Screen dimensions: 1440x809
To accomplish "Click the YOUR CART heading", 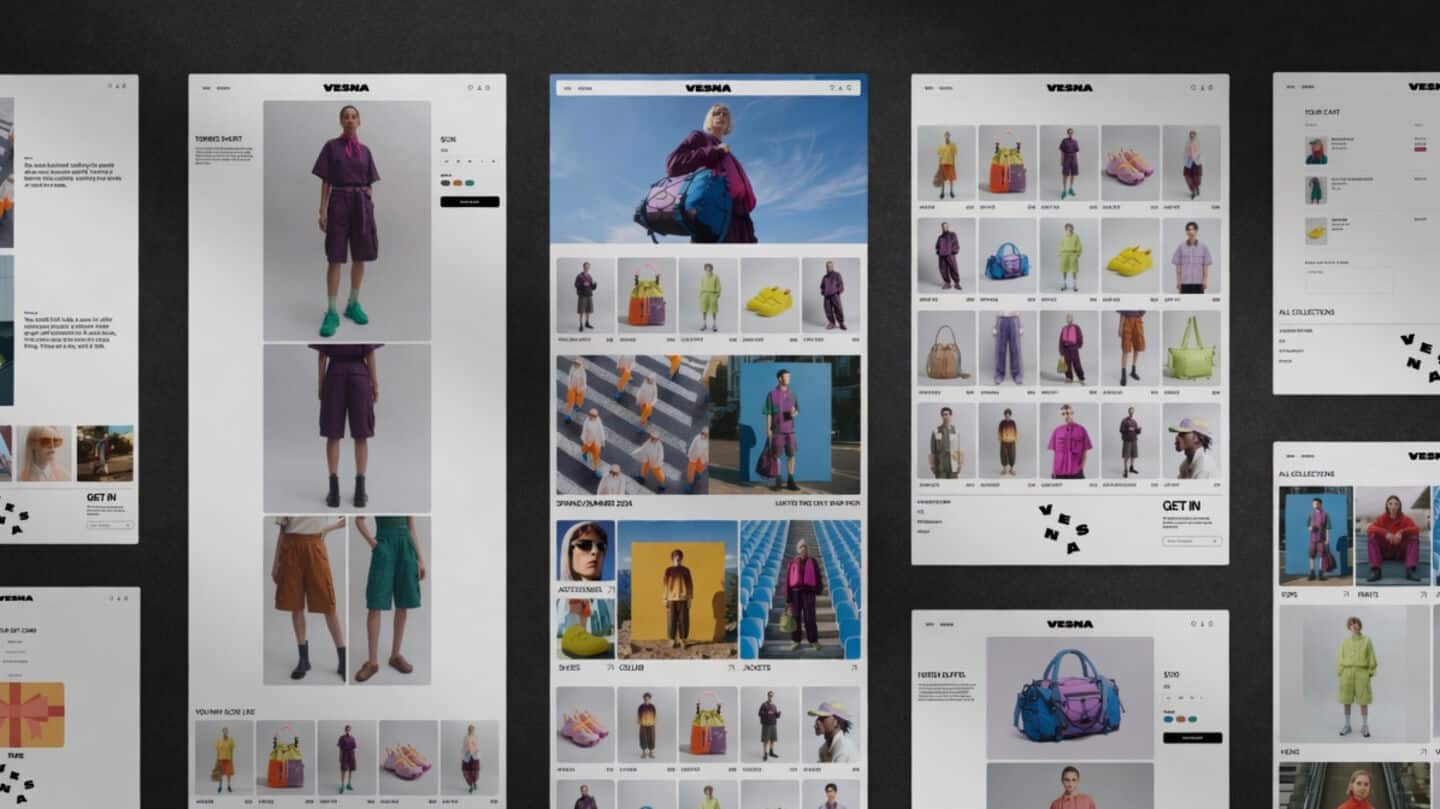I will (x=1323, y=112).
